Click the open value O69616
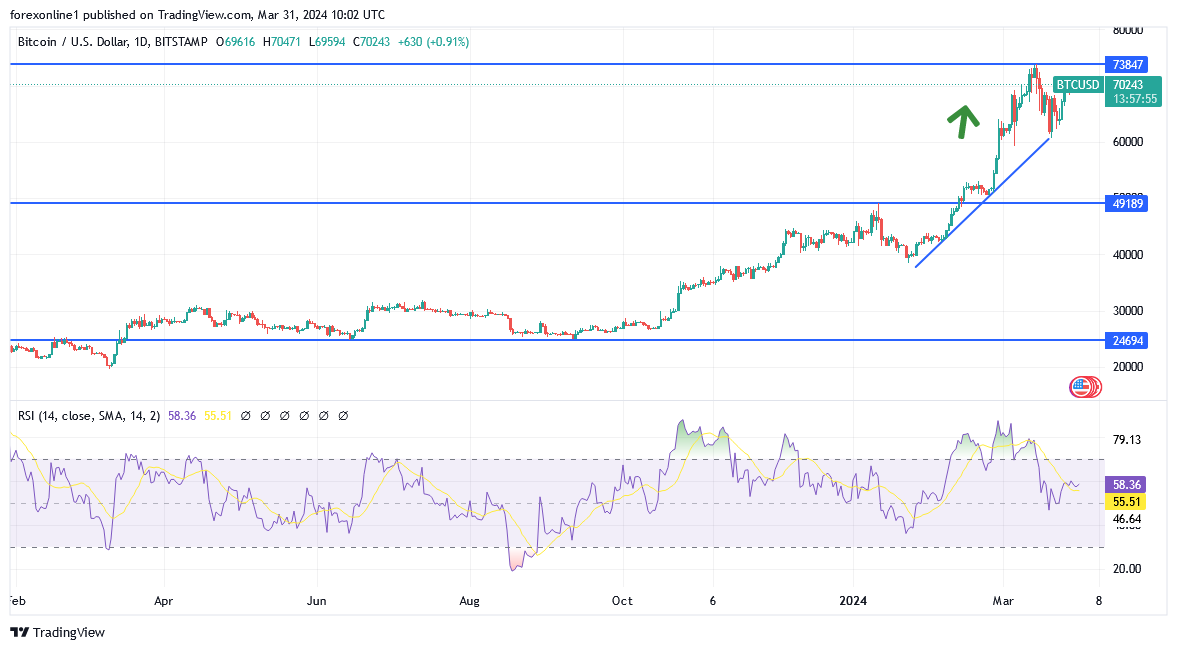The height and width of the screenshot is (650, 1177). point(236,42)
